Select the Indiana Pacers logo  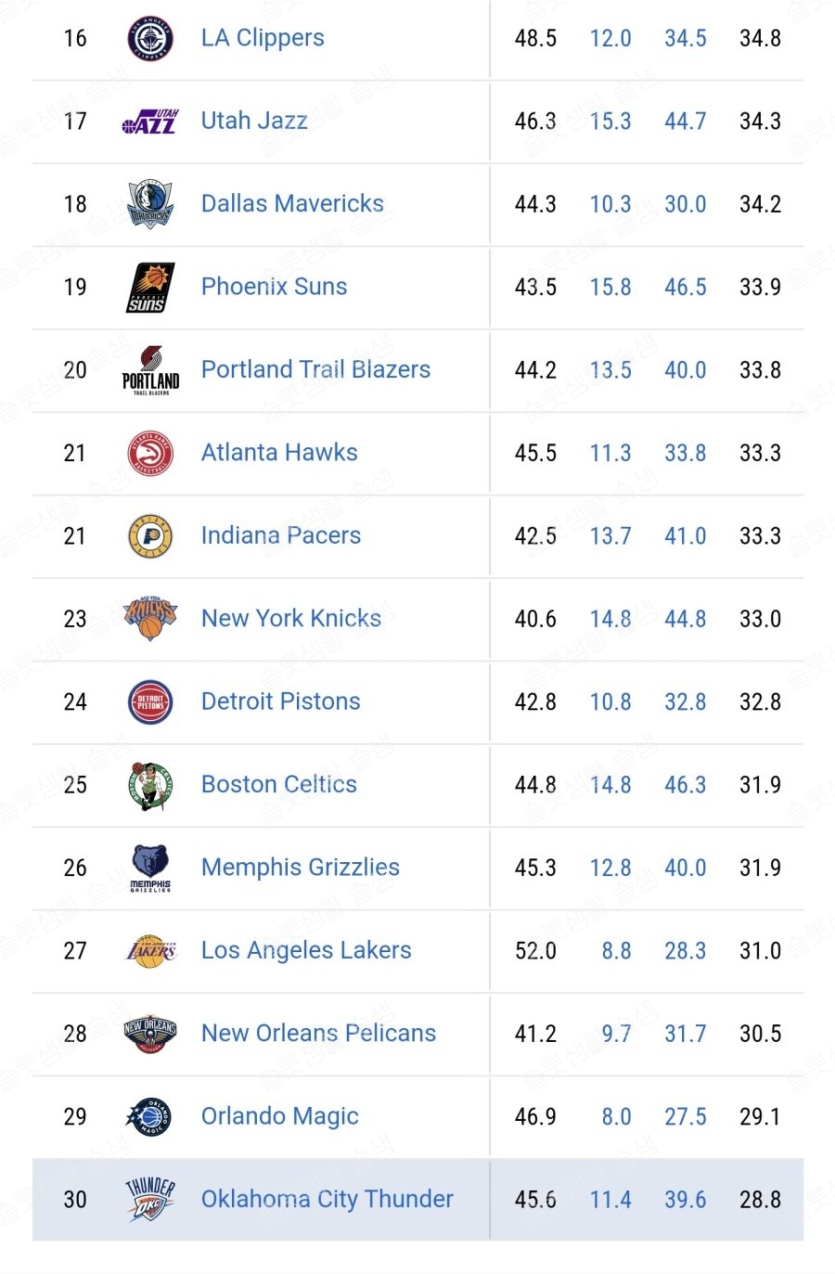[x=150, y=536]
